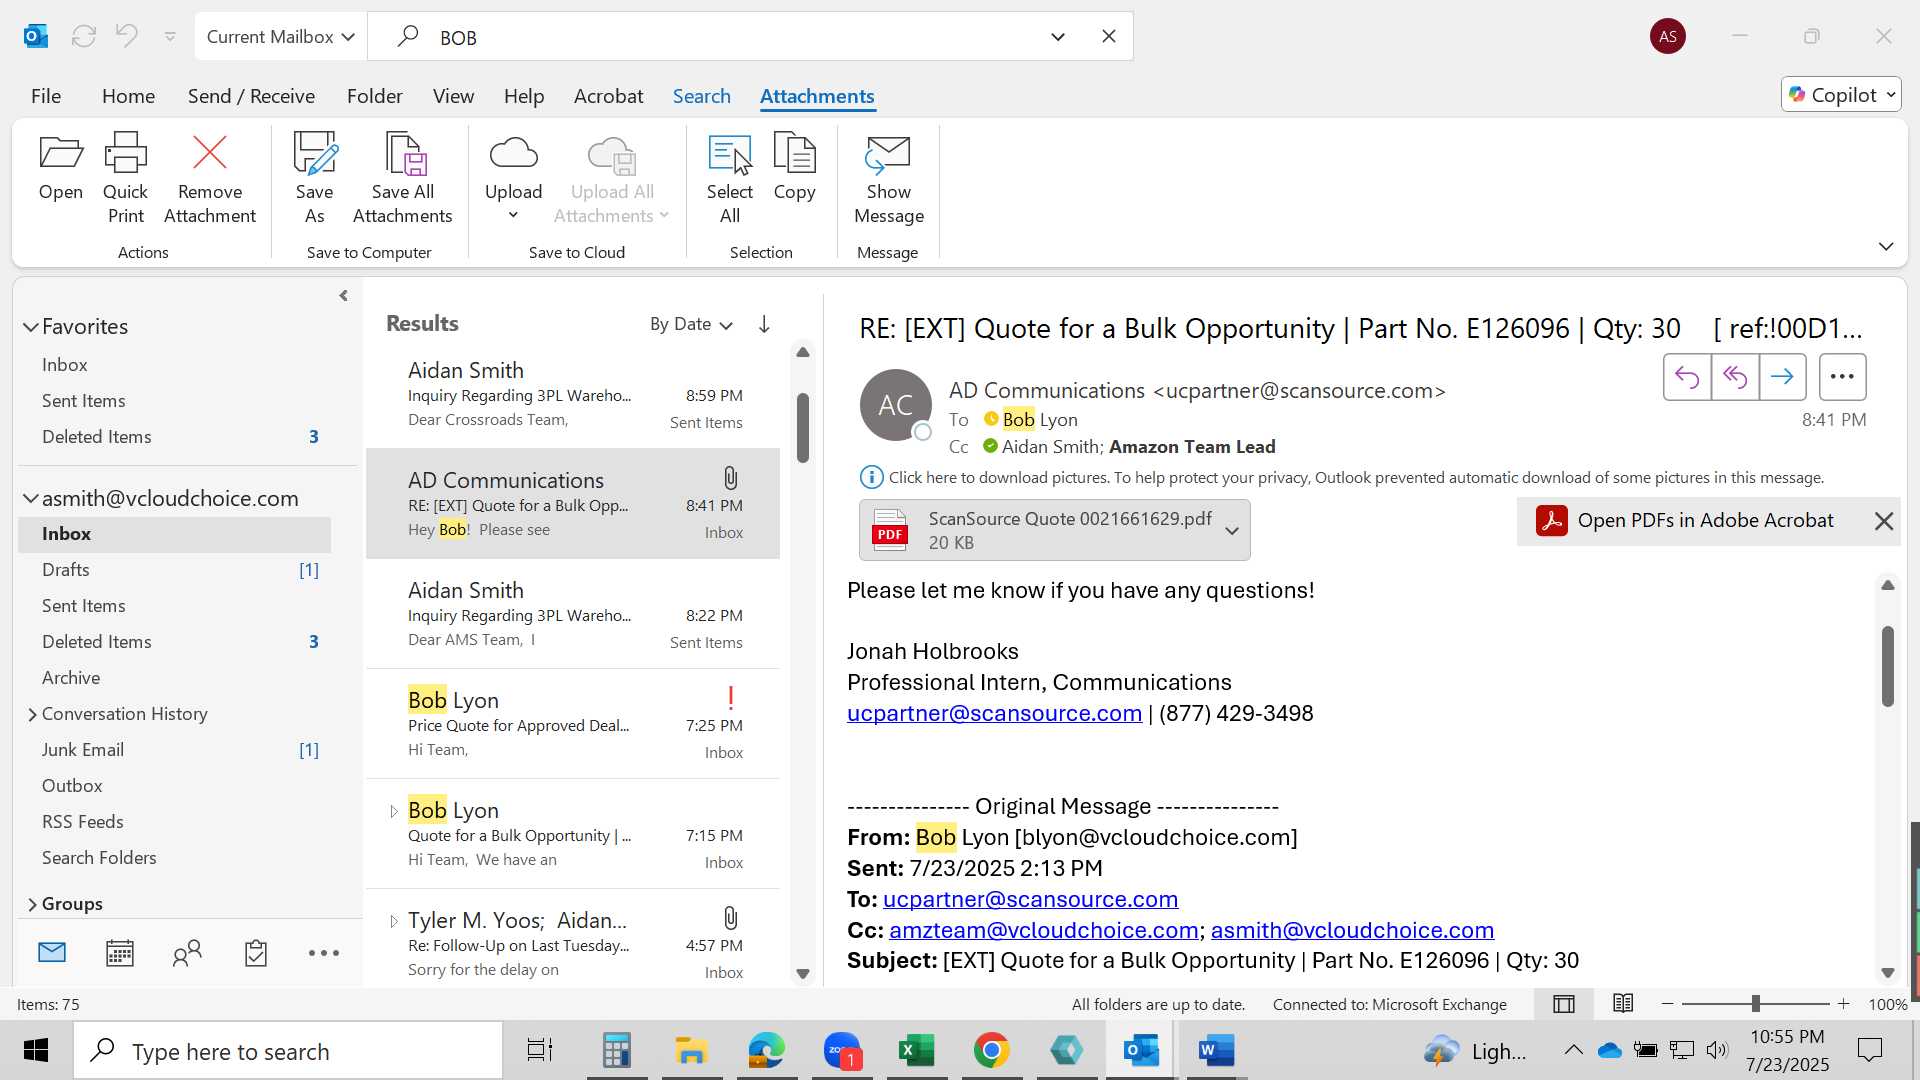Expand the Tyler M. Yoos conversation
The width and height of the screenshot is (1920, 1080).
click(393, 921)
